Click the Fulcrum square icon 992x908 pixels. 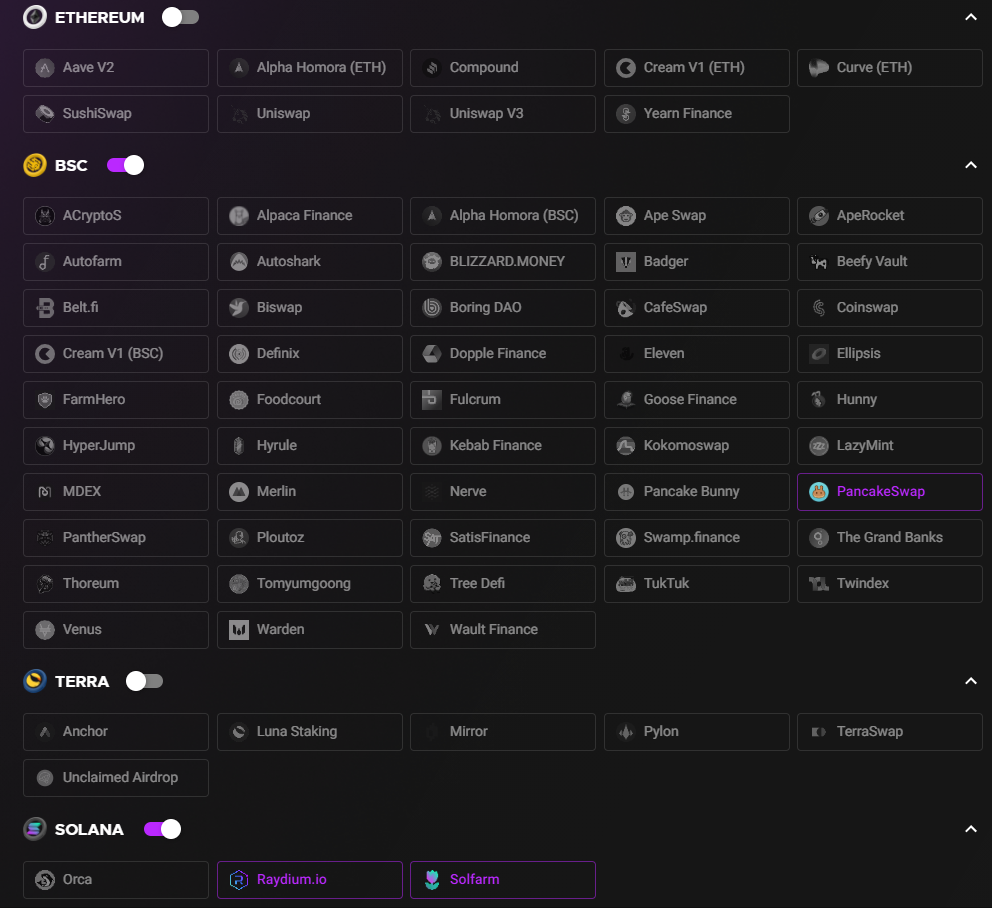tap(432, 399)
